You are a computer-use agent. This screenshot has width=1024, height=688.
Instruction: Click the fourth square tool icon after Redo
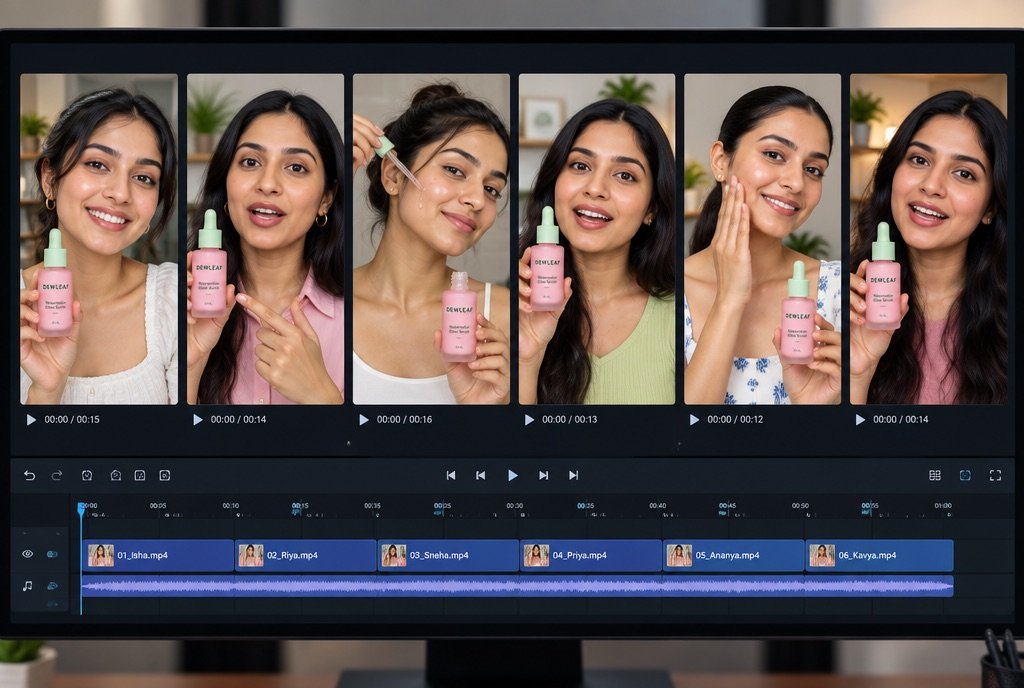[x=165, y=475]
